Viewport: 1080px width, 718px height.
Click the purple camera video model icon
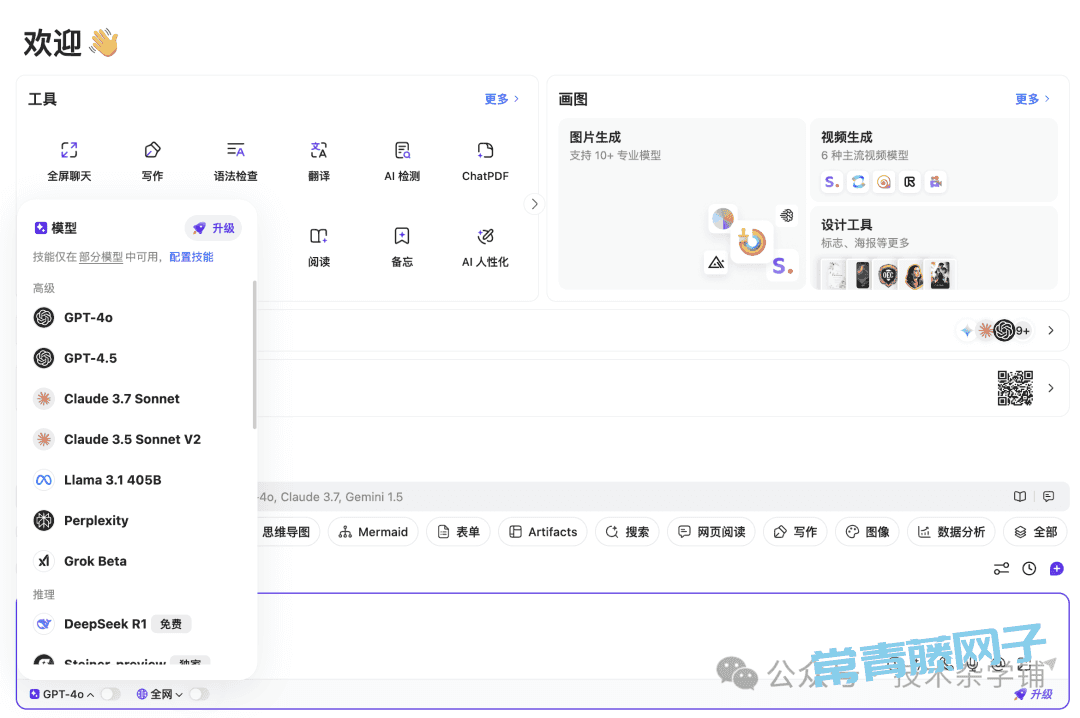click(935, 182)
